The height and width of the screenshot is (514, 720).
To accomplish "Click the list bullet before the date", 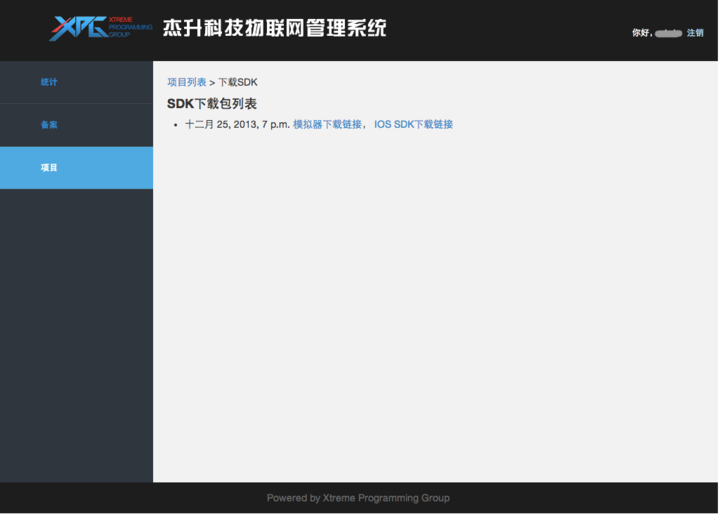I will tap(176, 125).
